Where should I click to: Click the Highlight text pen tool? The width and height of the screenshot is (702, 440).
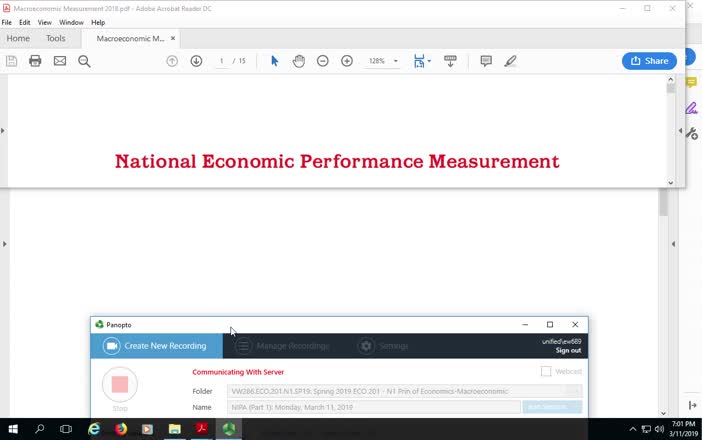(x=510, y=61)
